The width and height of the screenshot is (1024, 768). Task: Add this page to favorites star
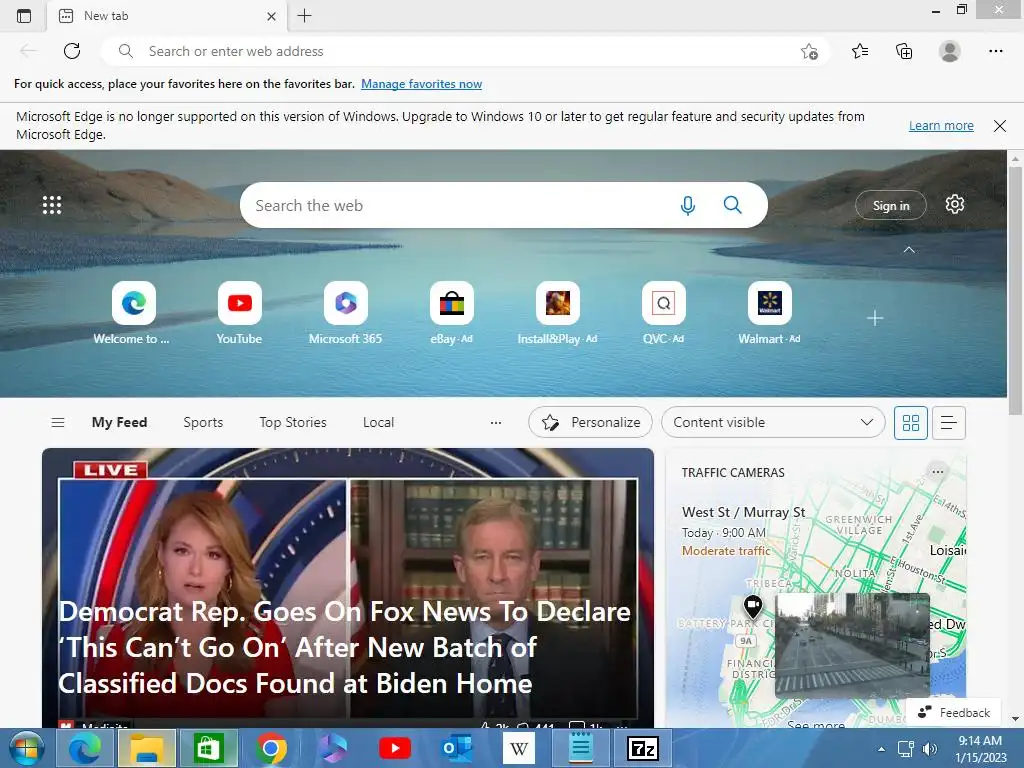809,51
